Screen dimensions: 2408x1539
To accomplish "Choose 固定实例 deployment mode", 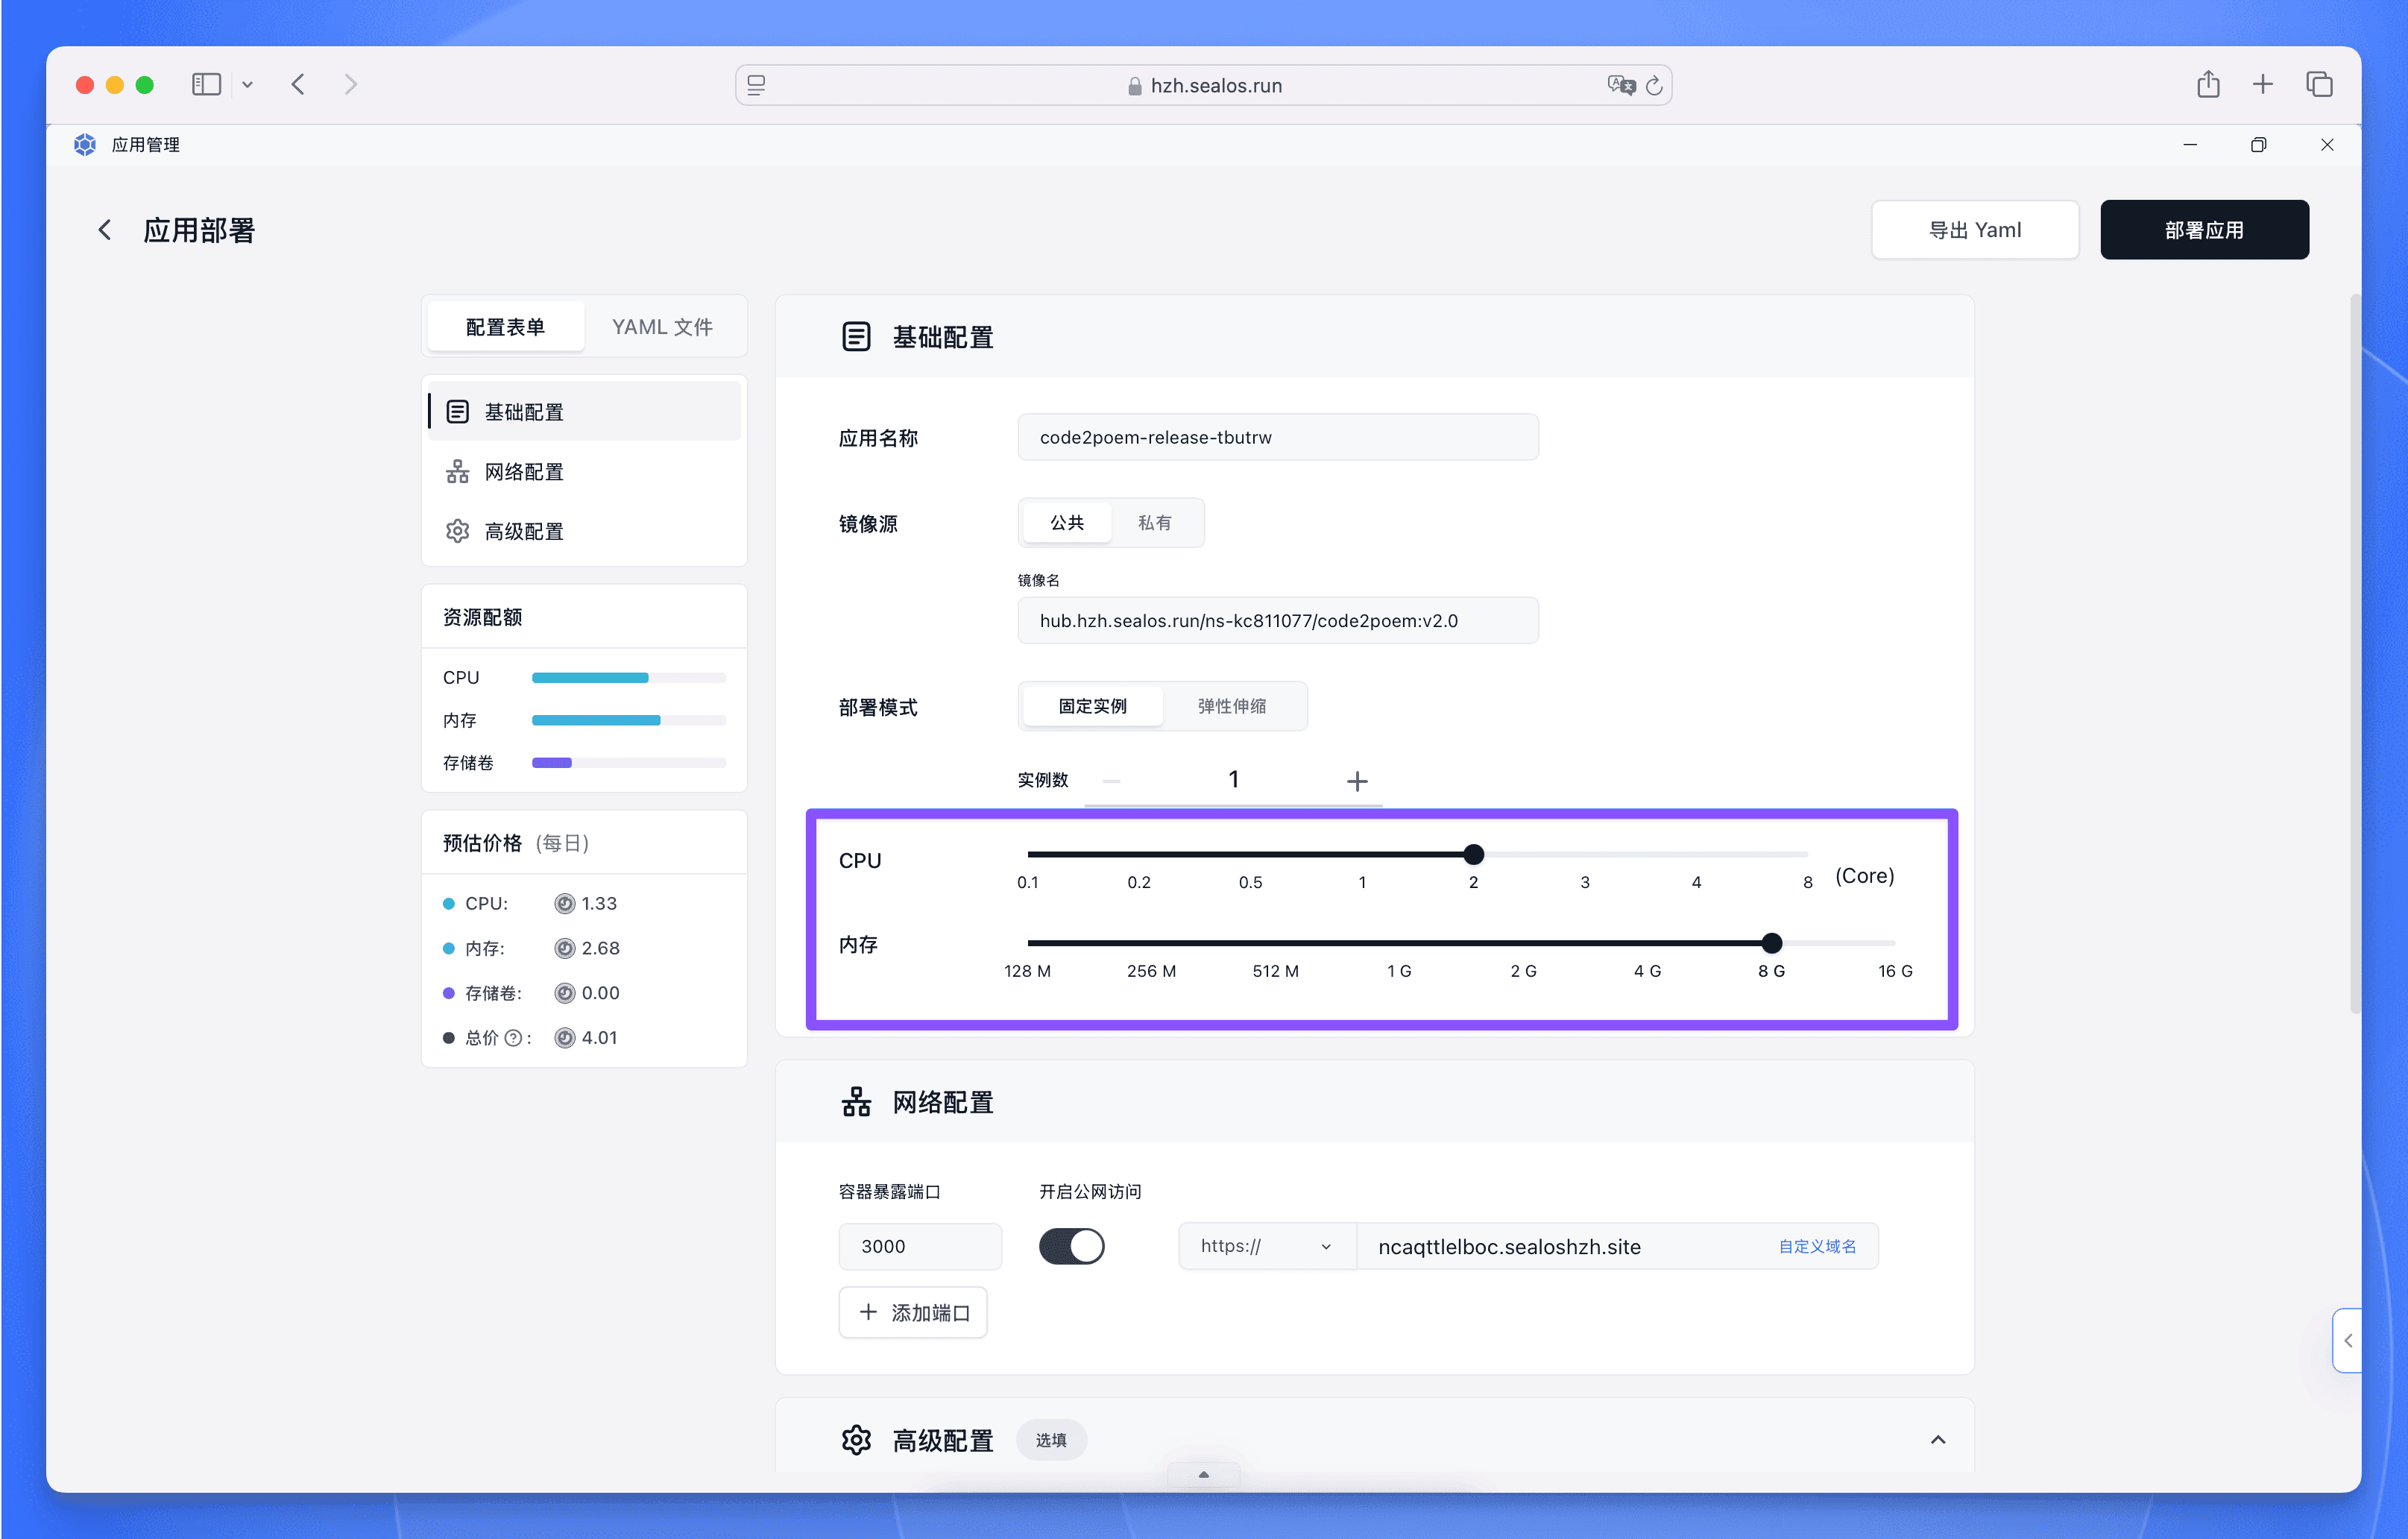I will point(1093,706).
